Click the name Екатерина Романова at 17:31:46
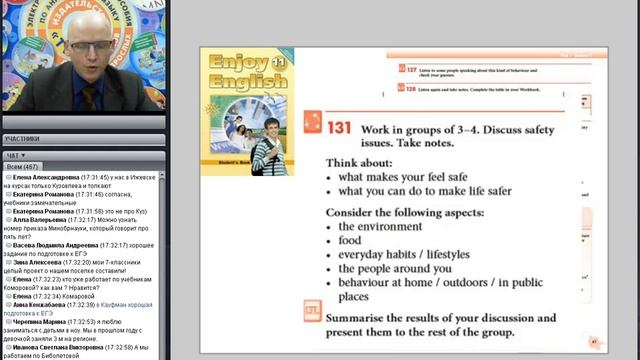 point(43,194)
